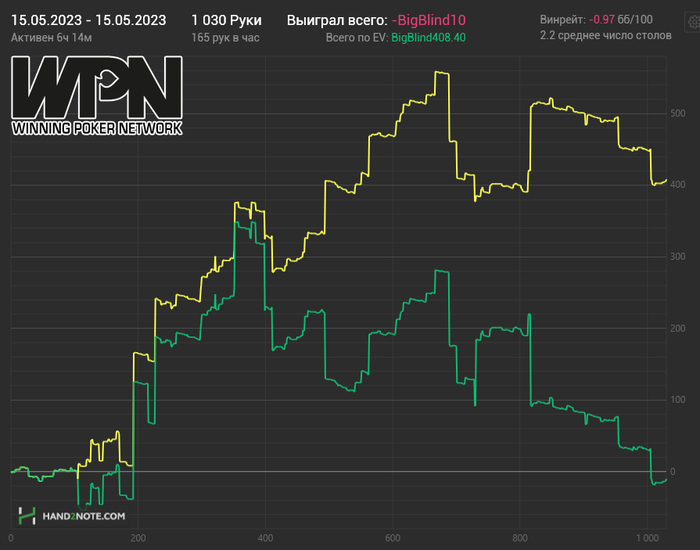Click y-axis label 300
Image resolution: width=700 pixels, height=550 pixels.
coord(678,256)
